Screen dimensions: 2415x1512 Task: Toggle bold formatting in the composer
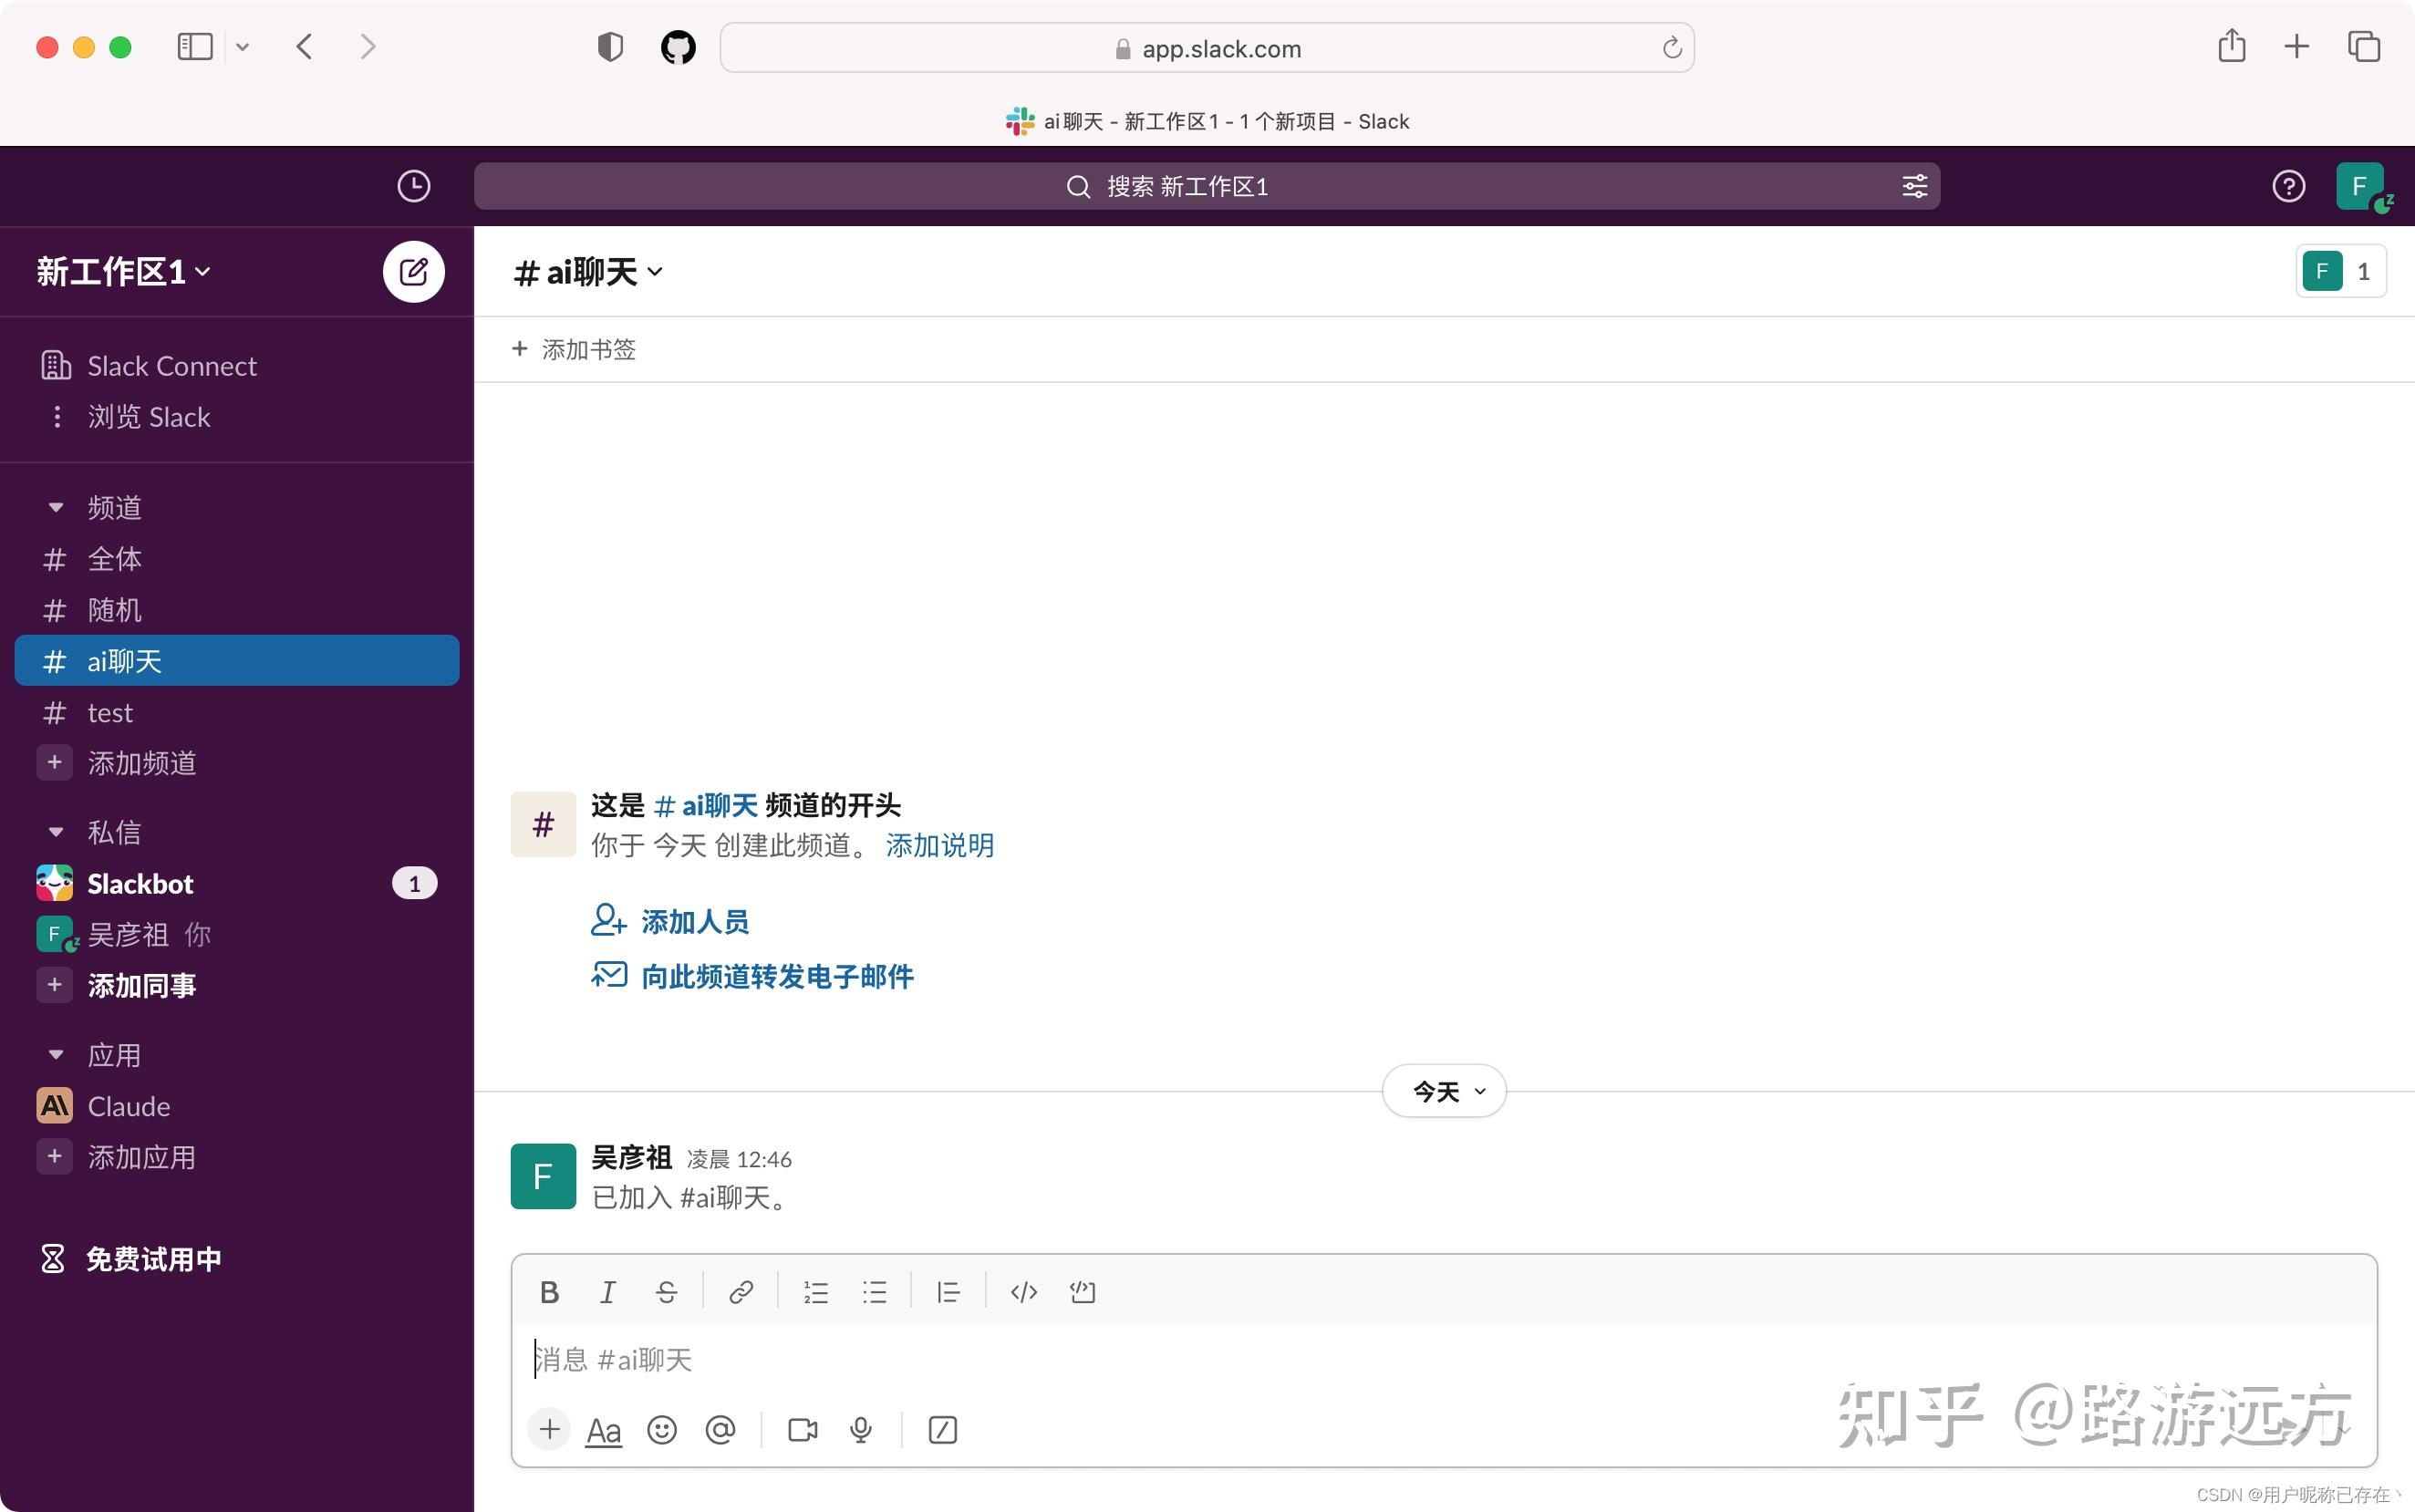[x=549, y=1291]
